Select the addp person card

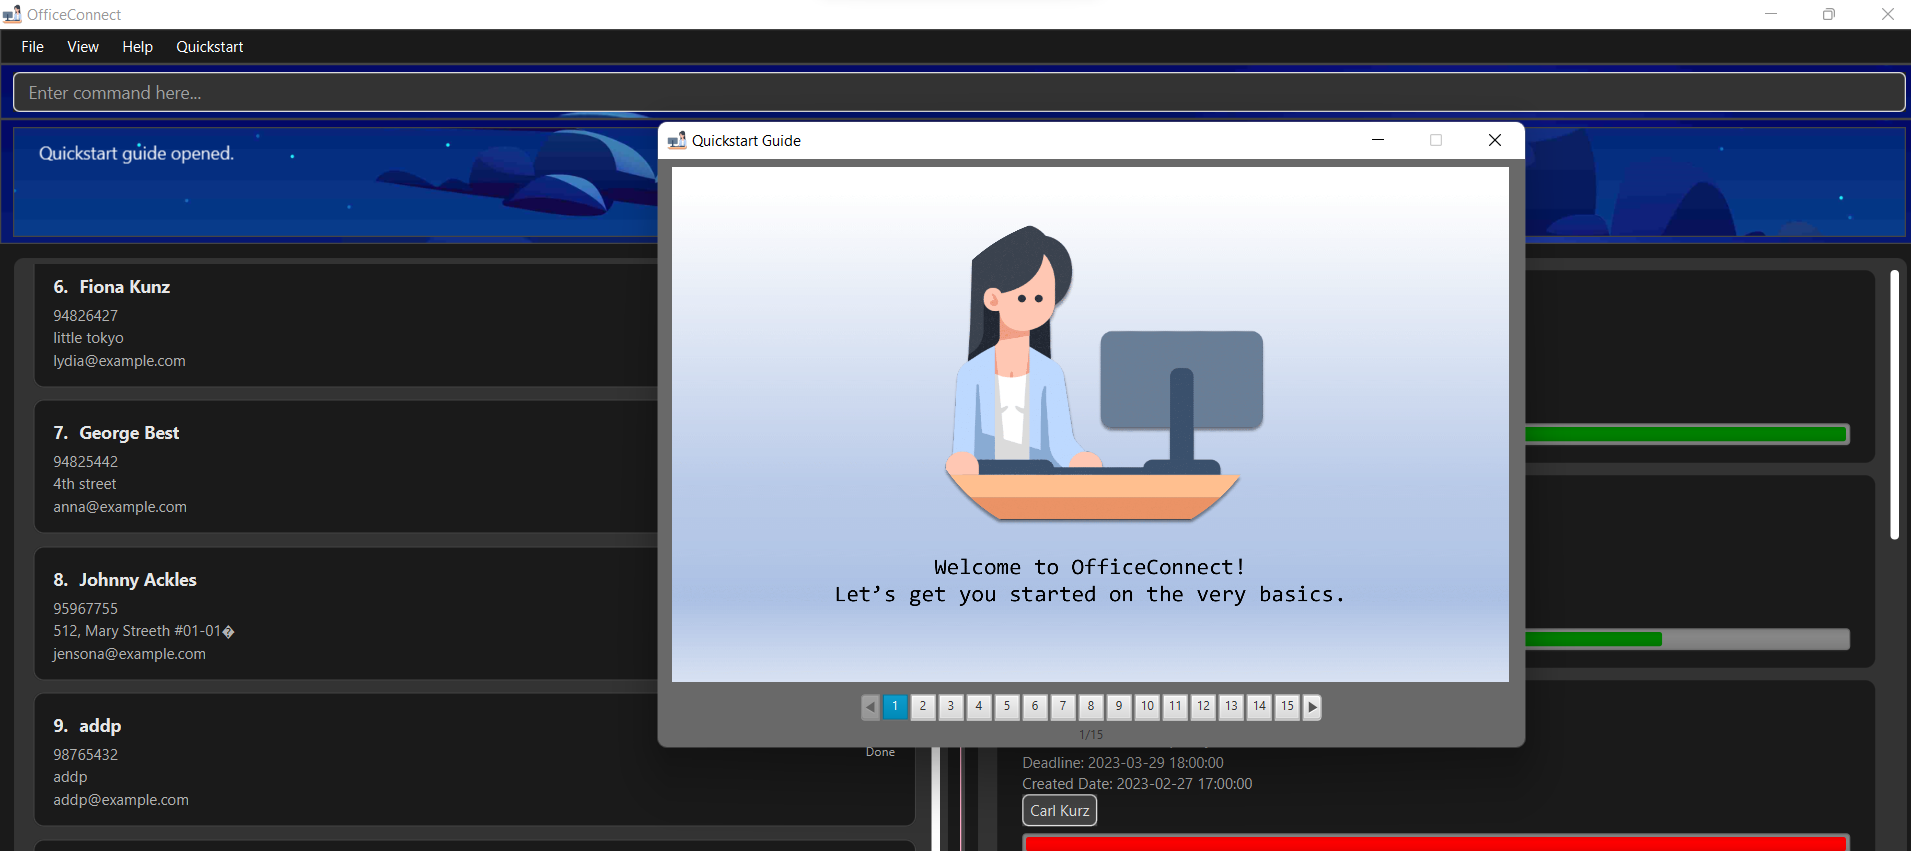(x=475, y=760)
